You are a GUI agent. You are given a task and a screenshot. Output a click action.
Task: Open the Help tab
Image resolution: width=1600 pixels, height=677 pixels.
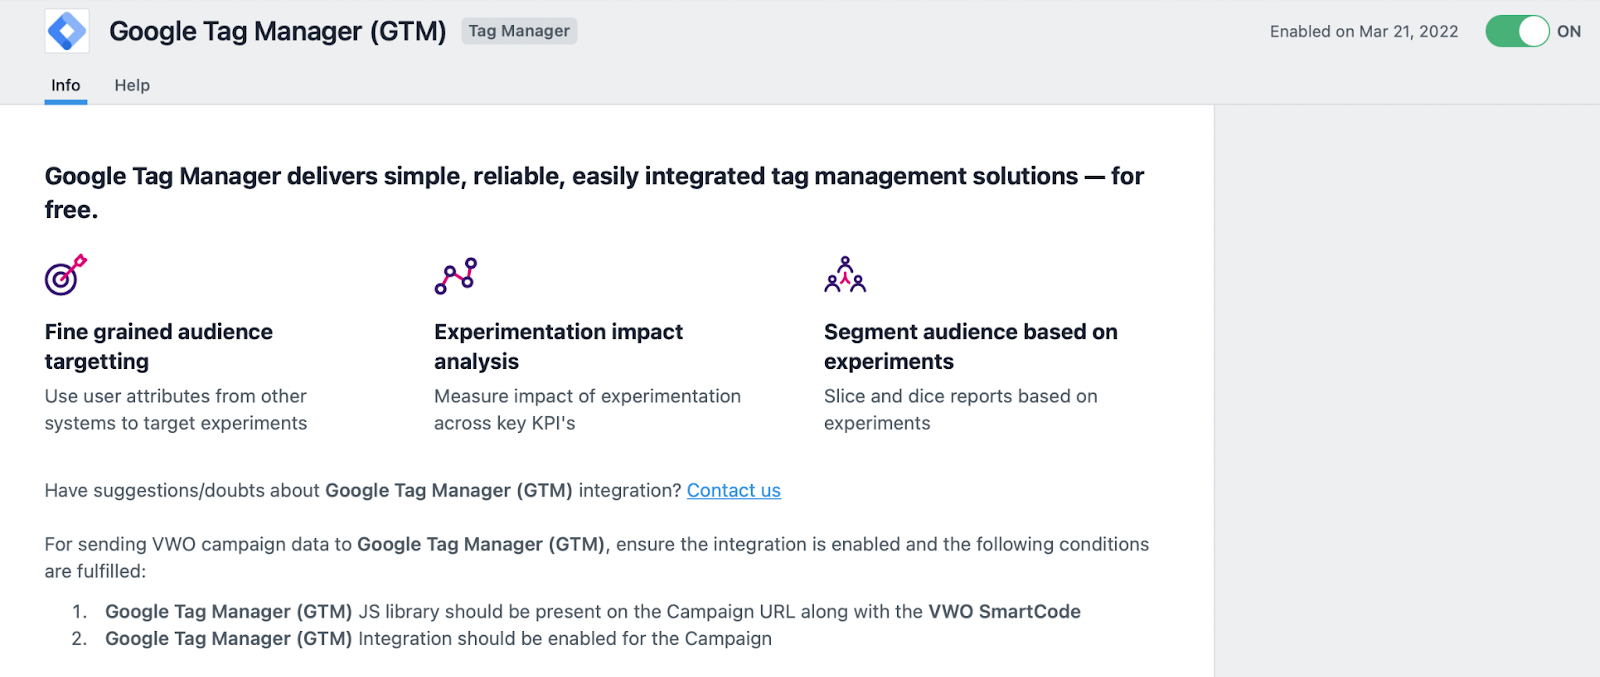(x=132, y=85)
